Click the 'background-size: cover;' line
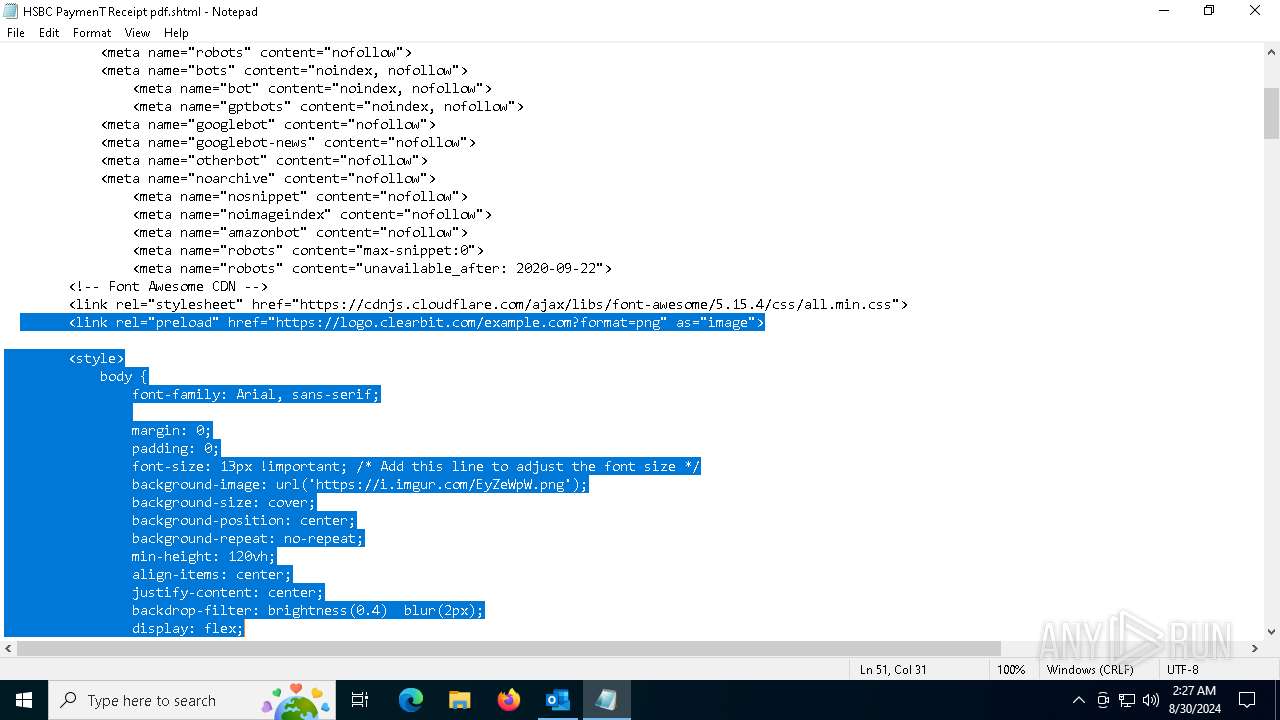The image size is (1280, 720). pos(224,503)
